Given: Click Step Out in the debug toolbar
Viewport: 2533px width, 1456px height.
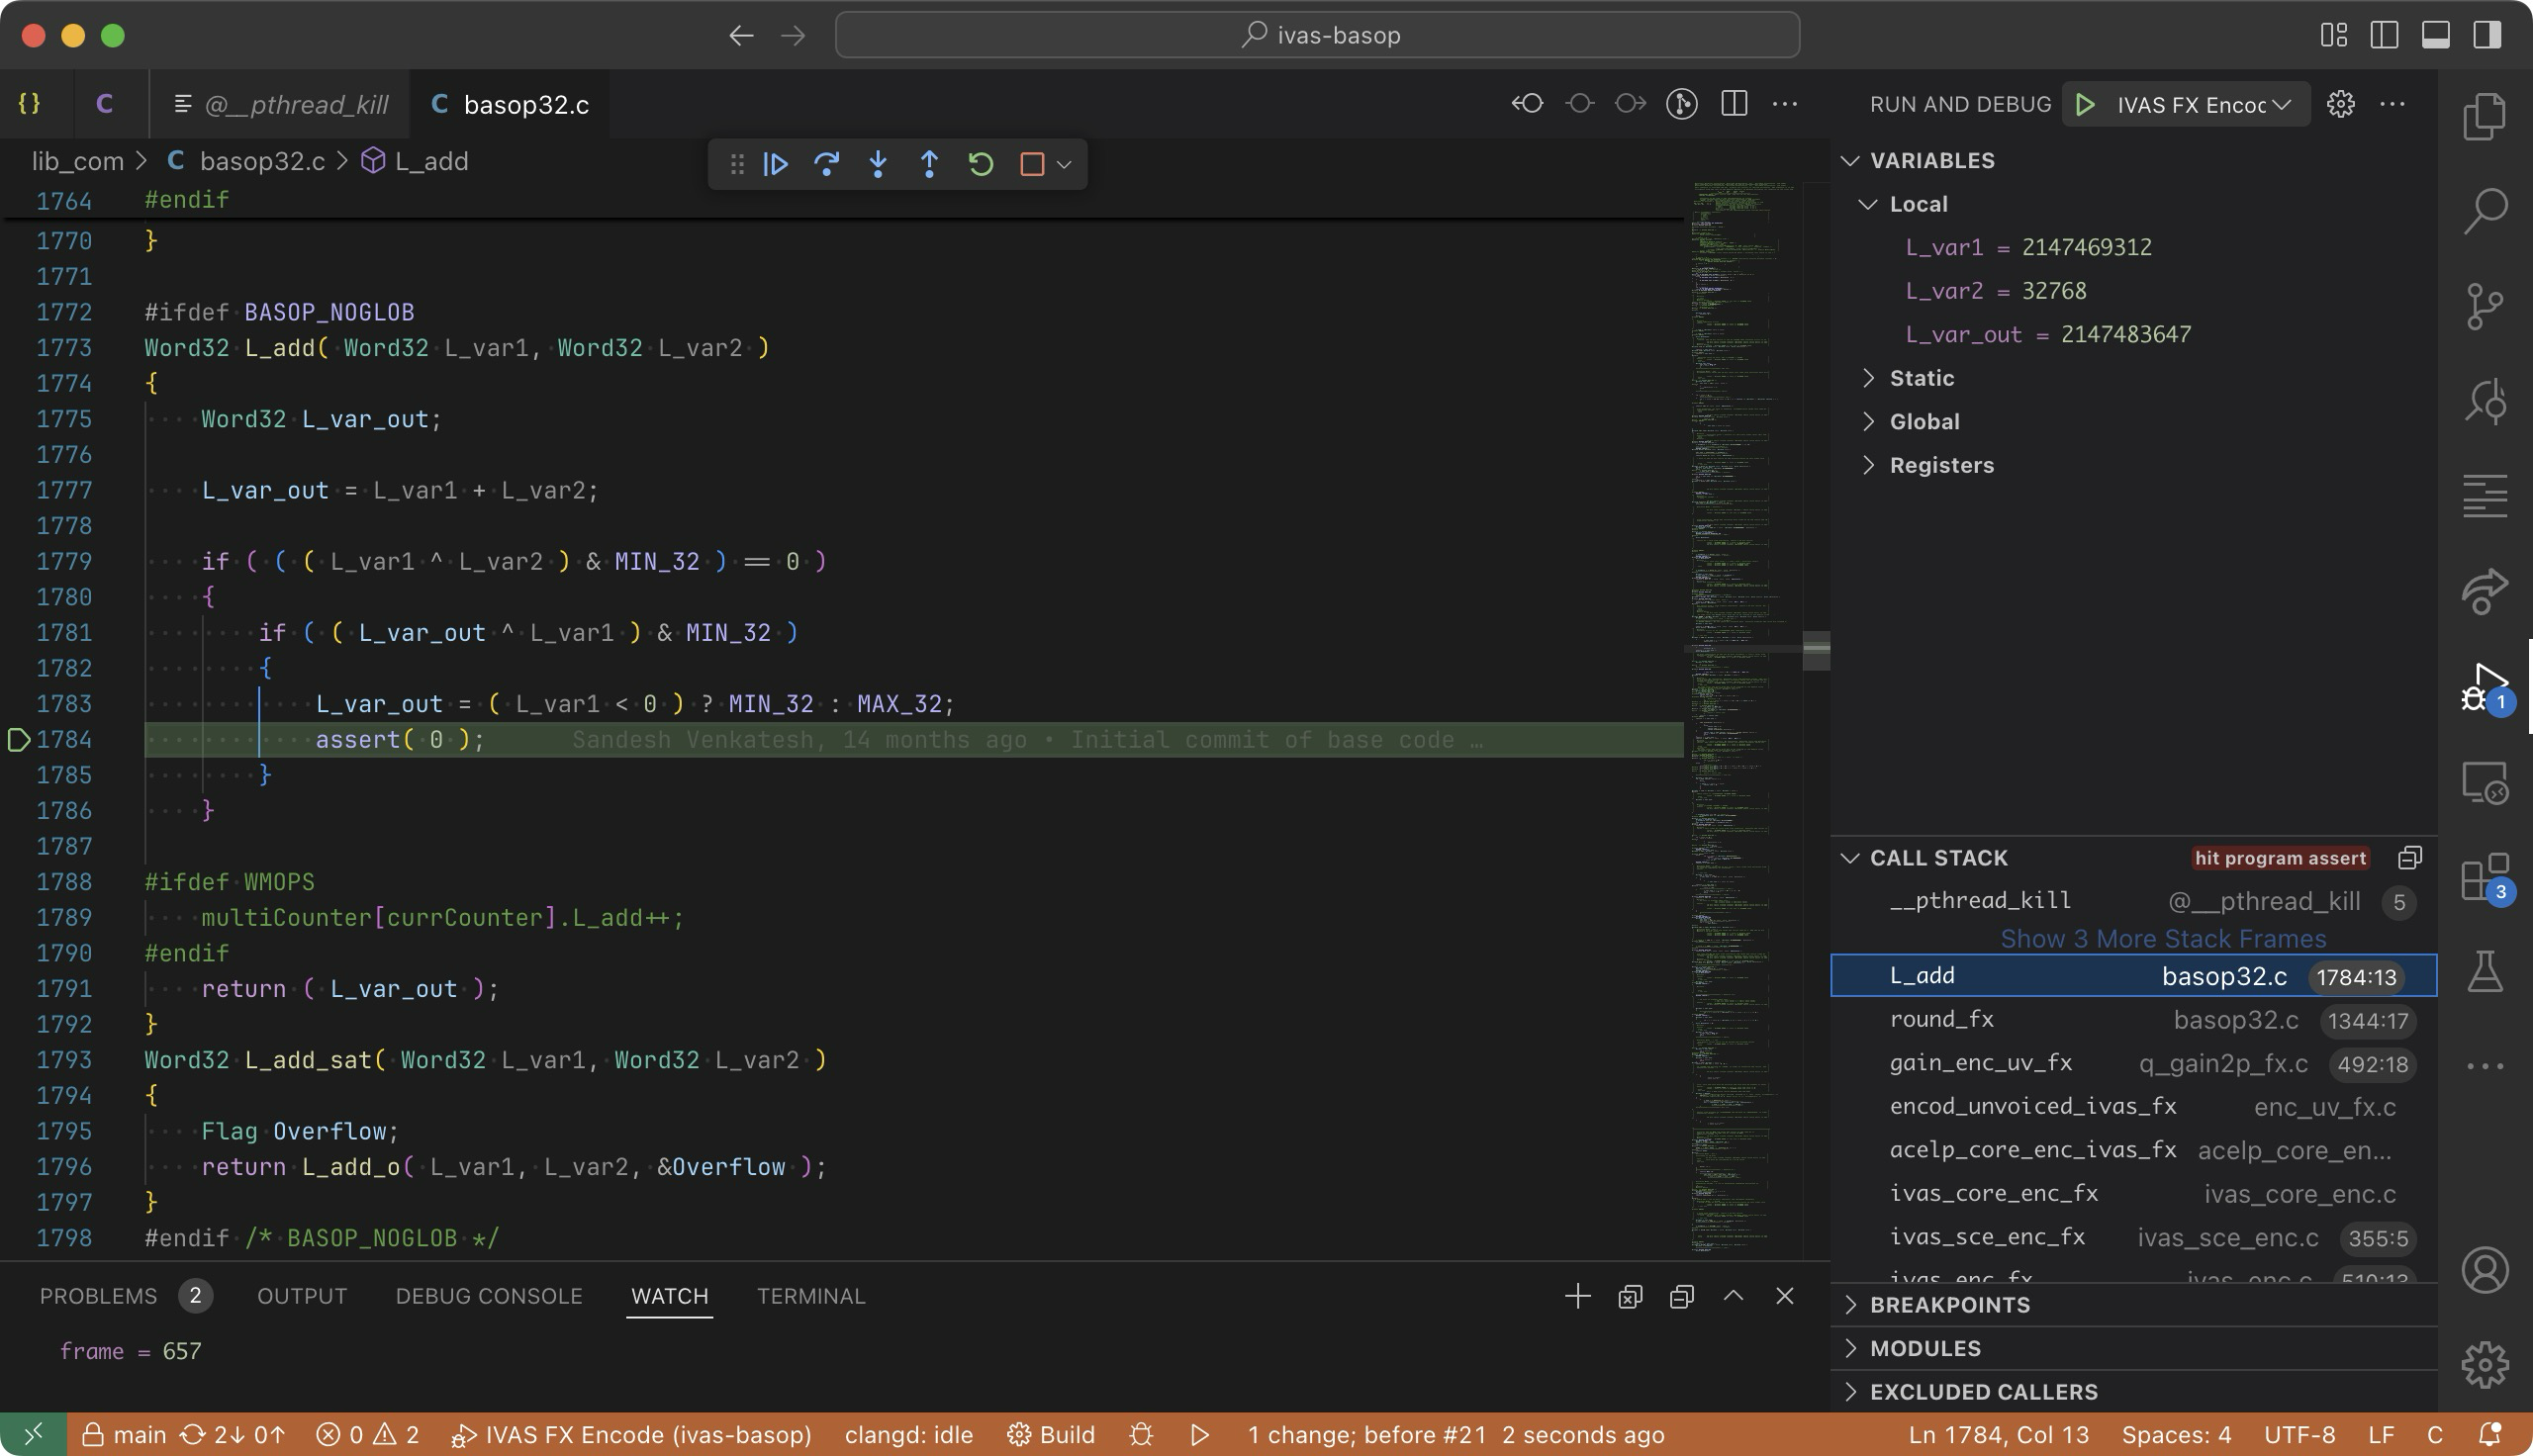Looking at the screenshot, I should (929, 164).
